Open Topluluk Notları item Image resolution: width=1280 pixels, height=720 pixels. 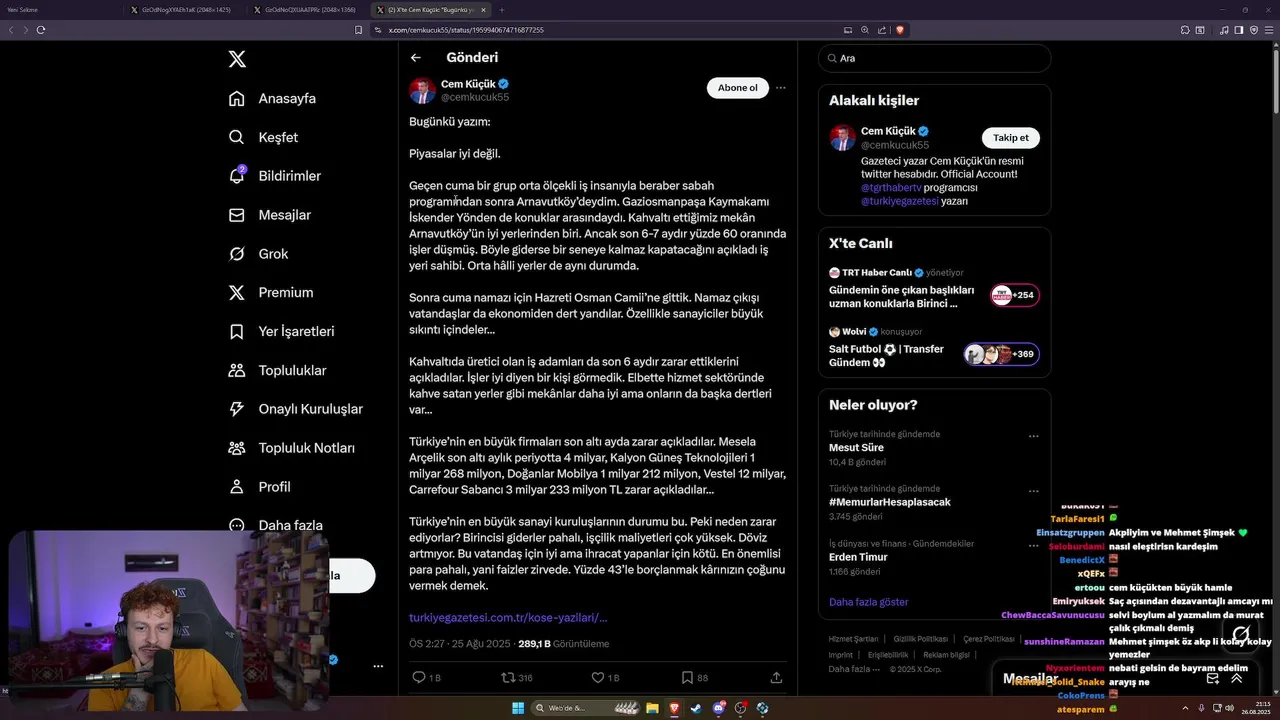click(291, 448)
